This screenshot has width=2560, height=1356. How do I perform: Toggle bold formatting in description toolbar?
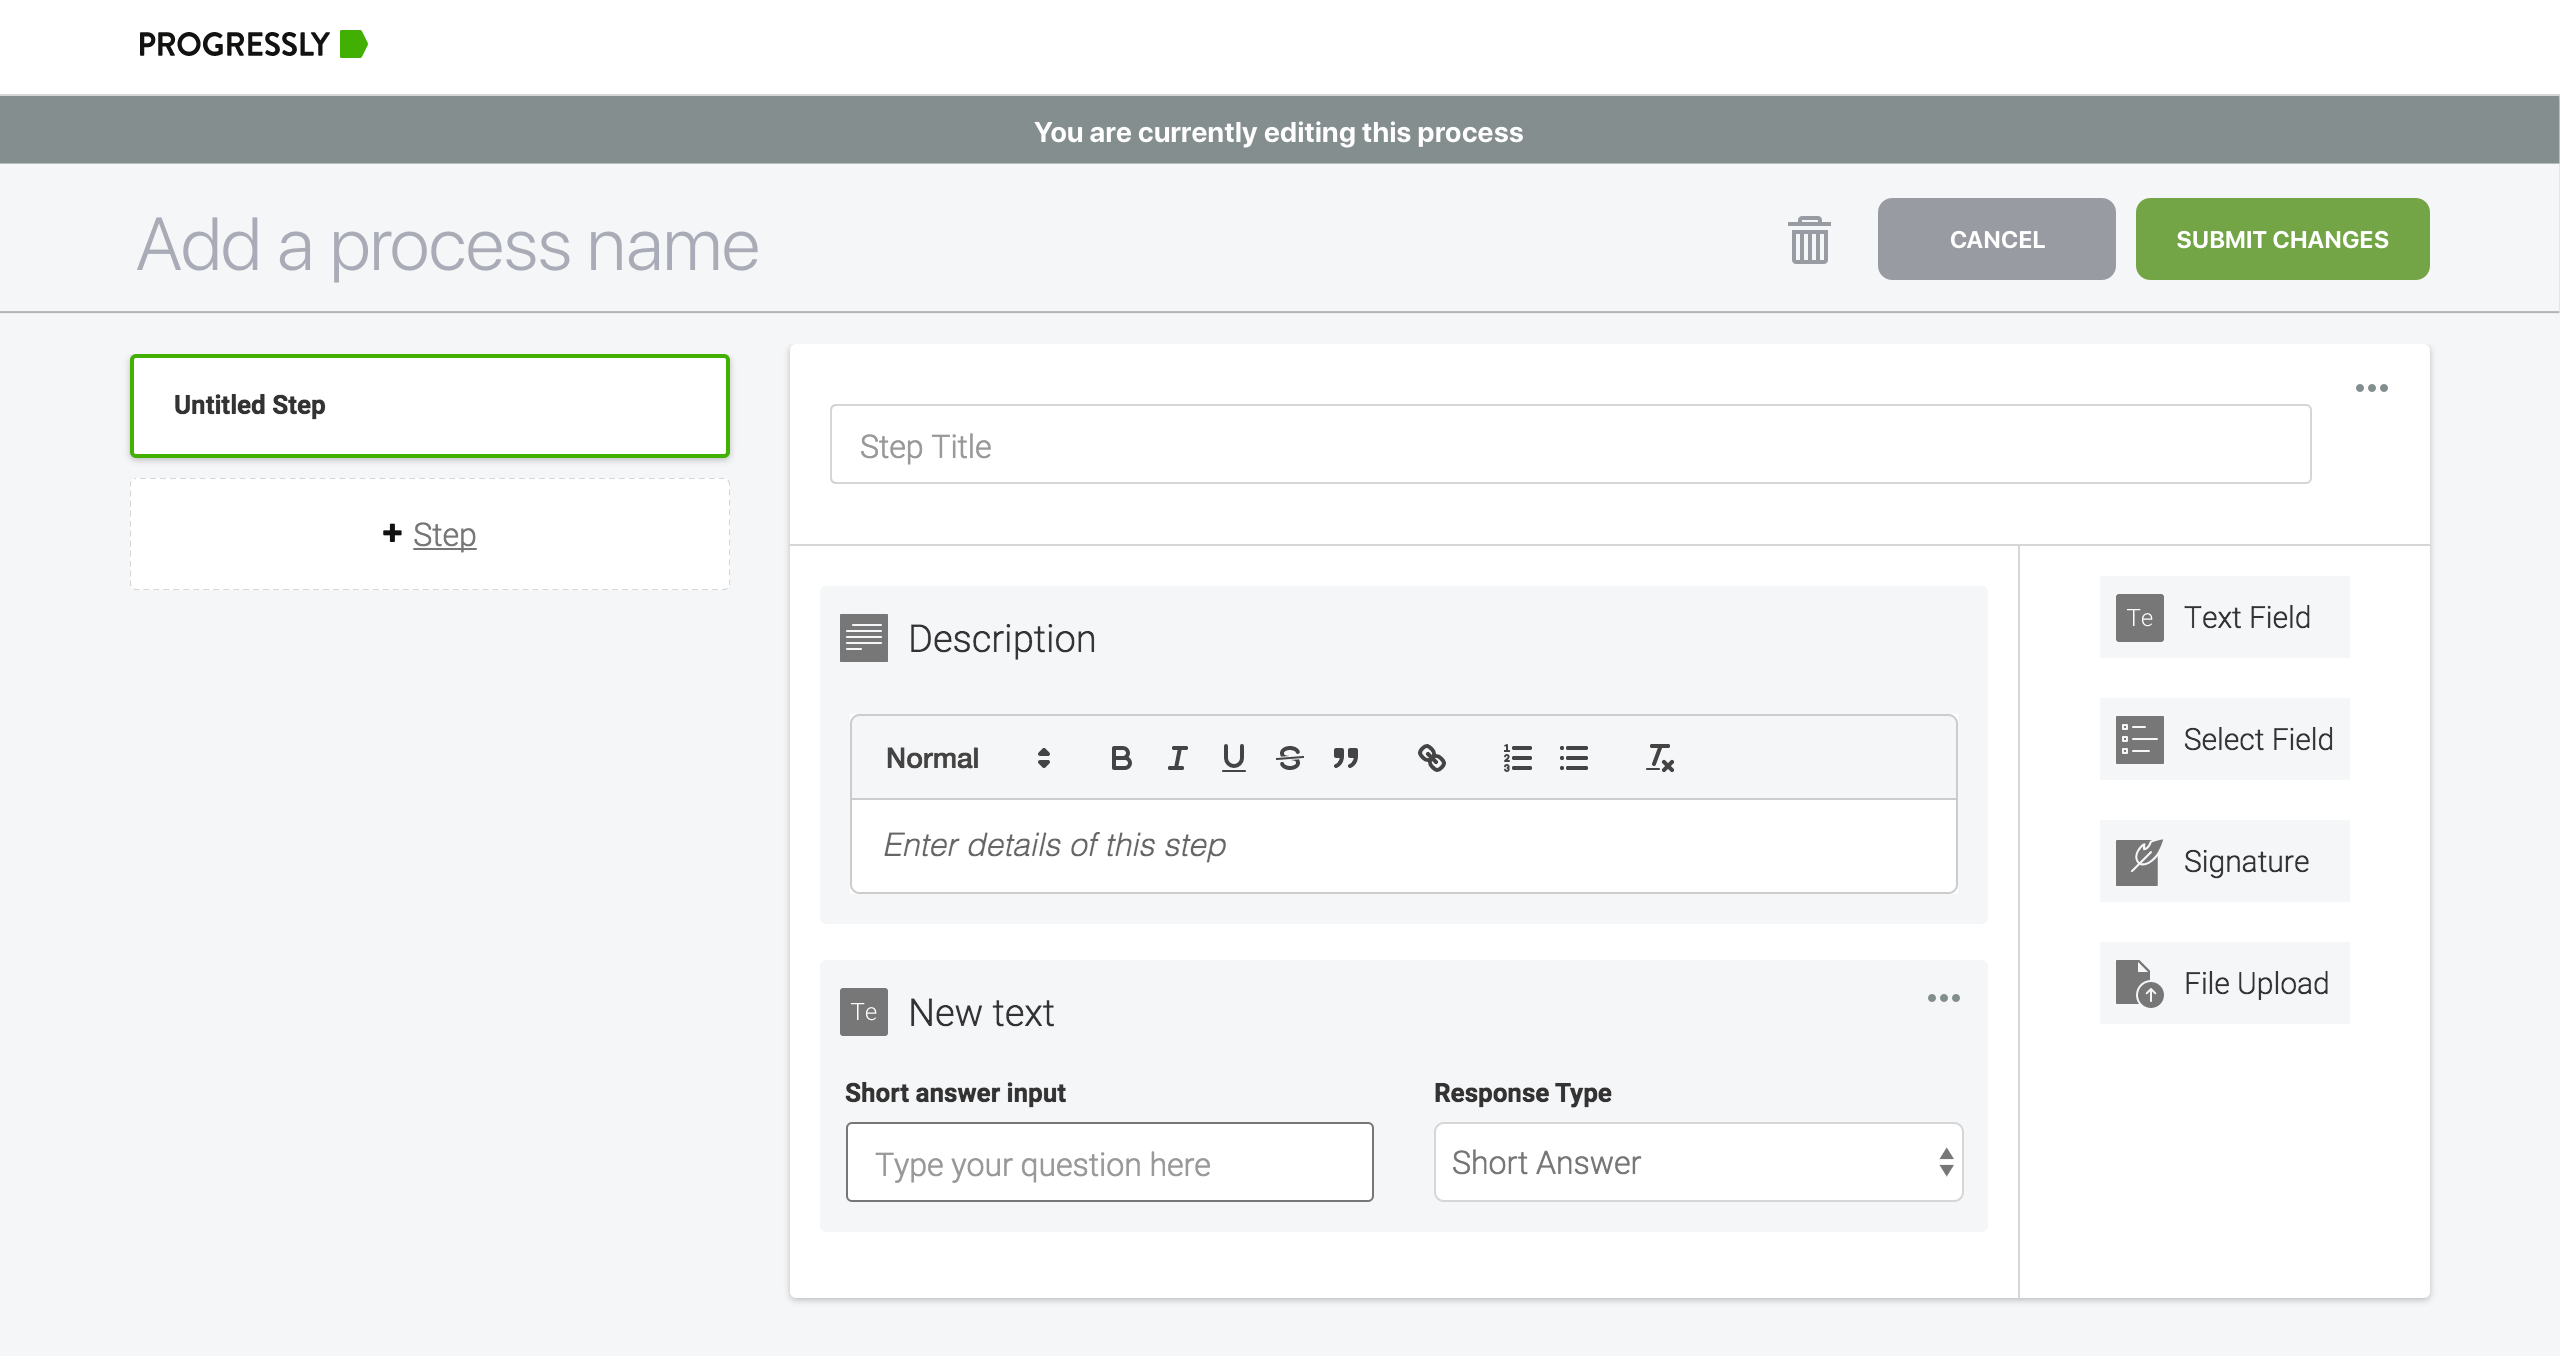point(1121,758)
